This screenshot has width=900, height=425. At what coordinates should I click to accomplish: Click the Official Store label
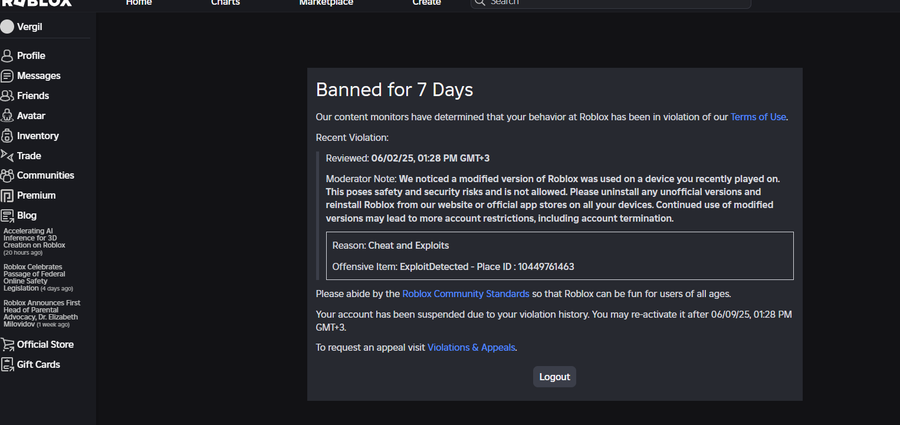coord(45,345)
